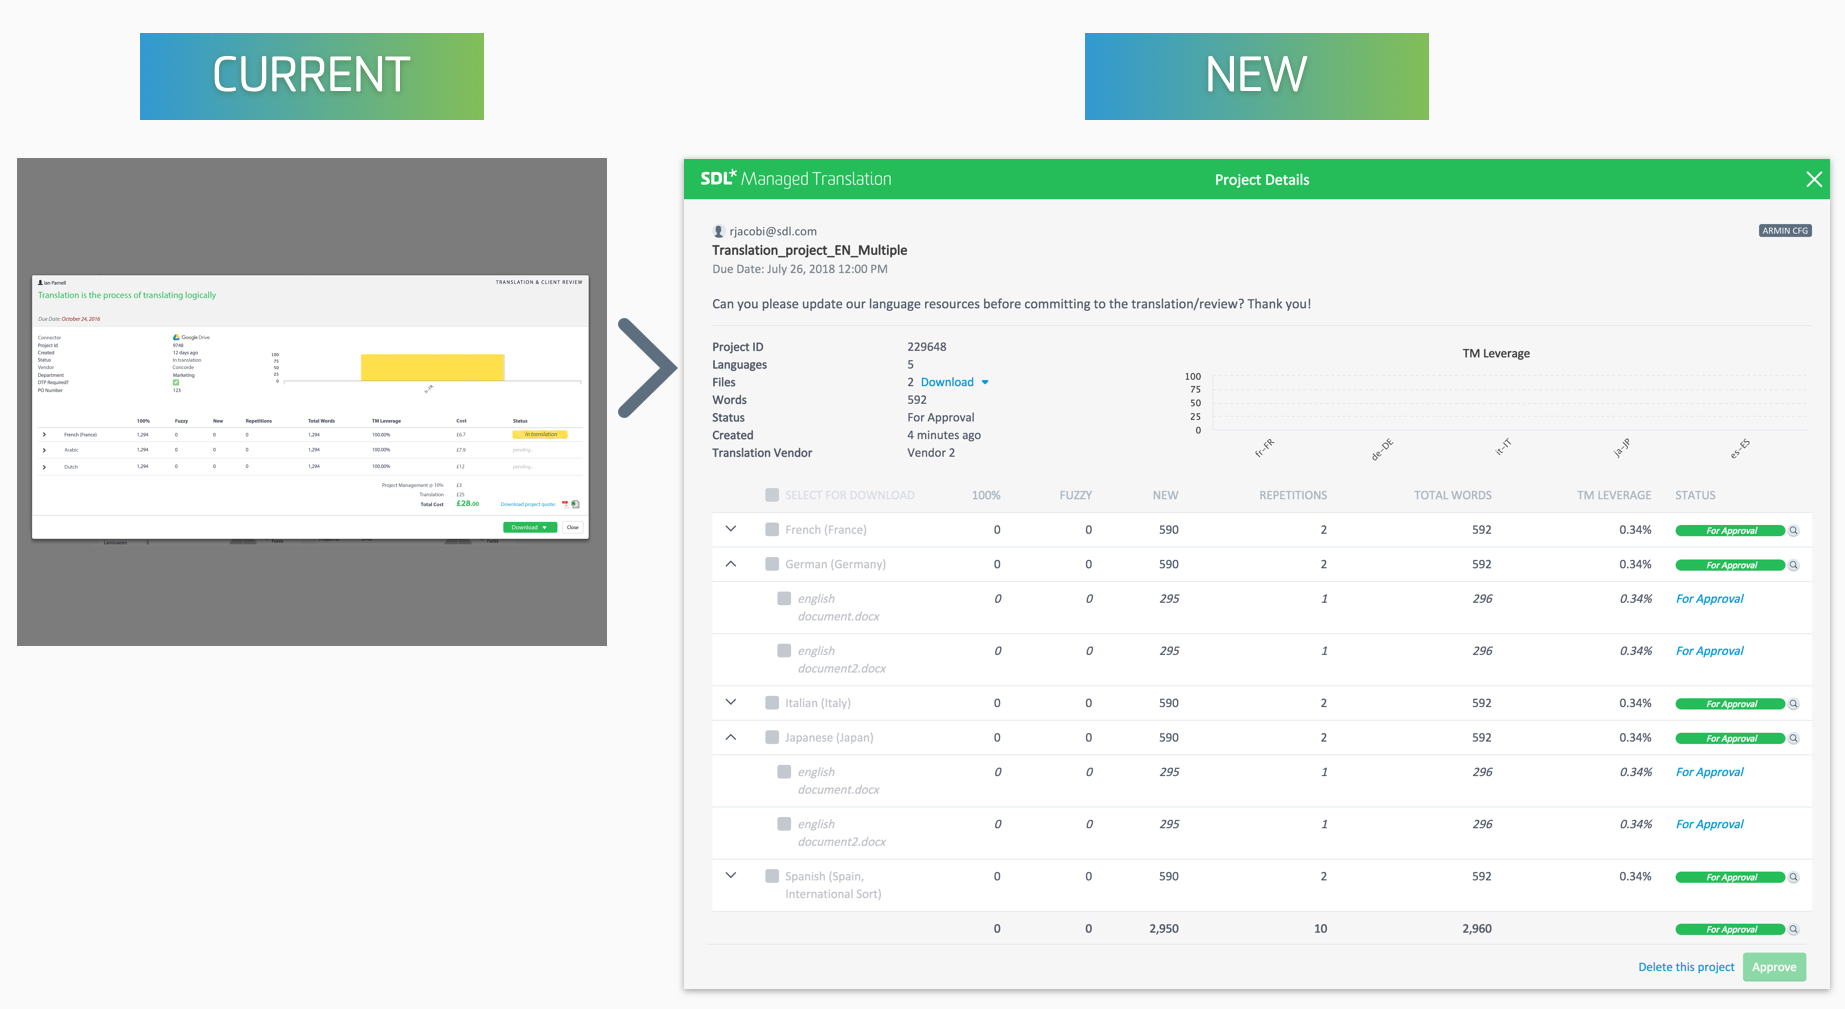Click the 100% column header
Image resolution: width=1845 pixels, height=1009 pixels.
(x=986, y=495)
